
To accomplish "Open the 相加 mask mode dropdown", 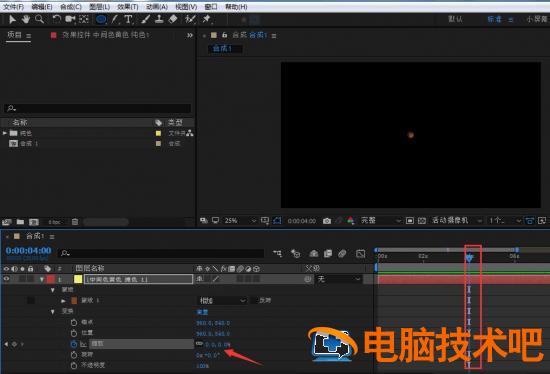I will click(222, 301).
